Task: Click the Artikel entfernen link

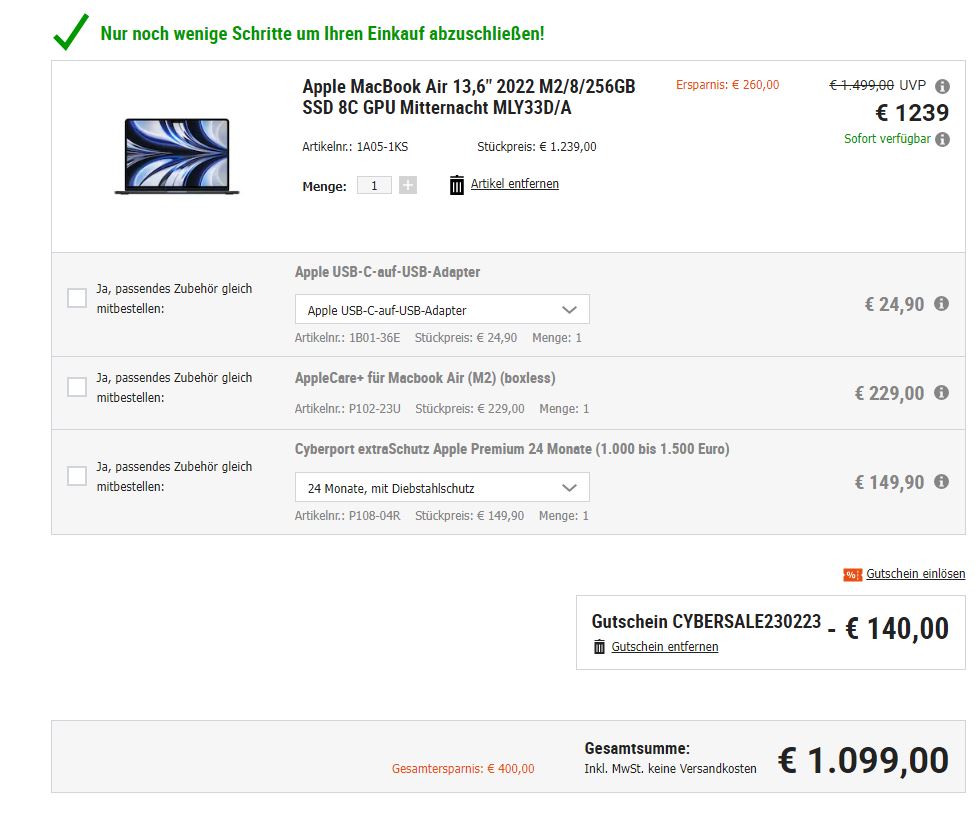Action: click(515, 184)
